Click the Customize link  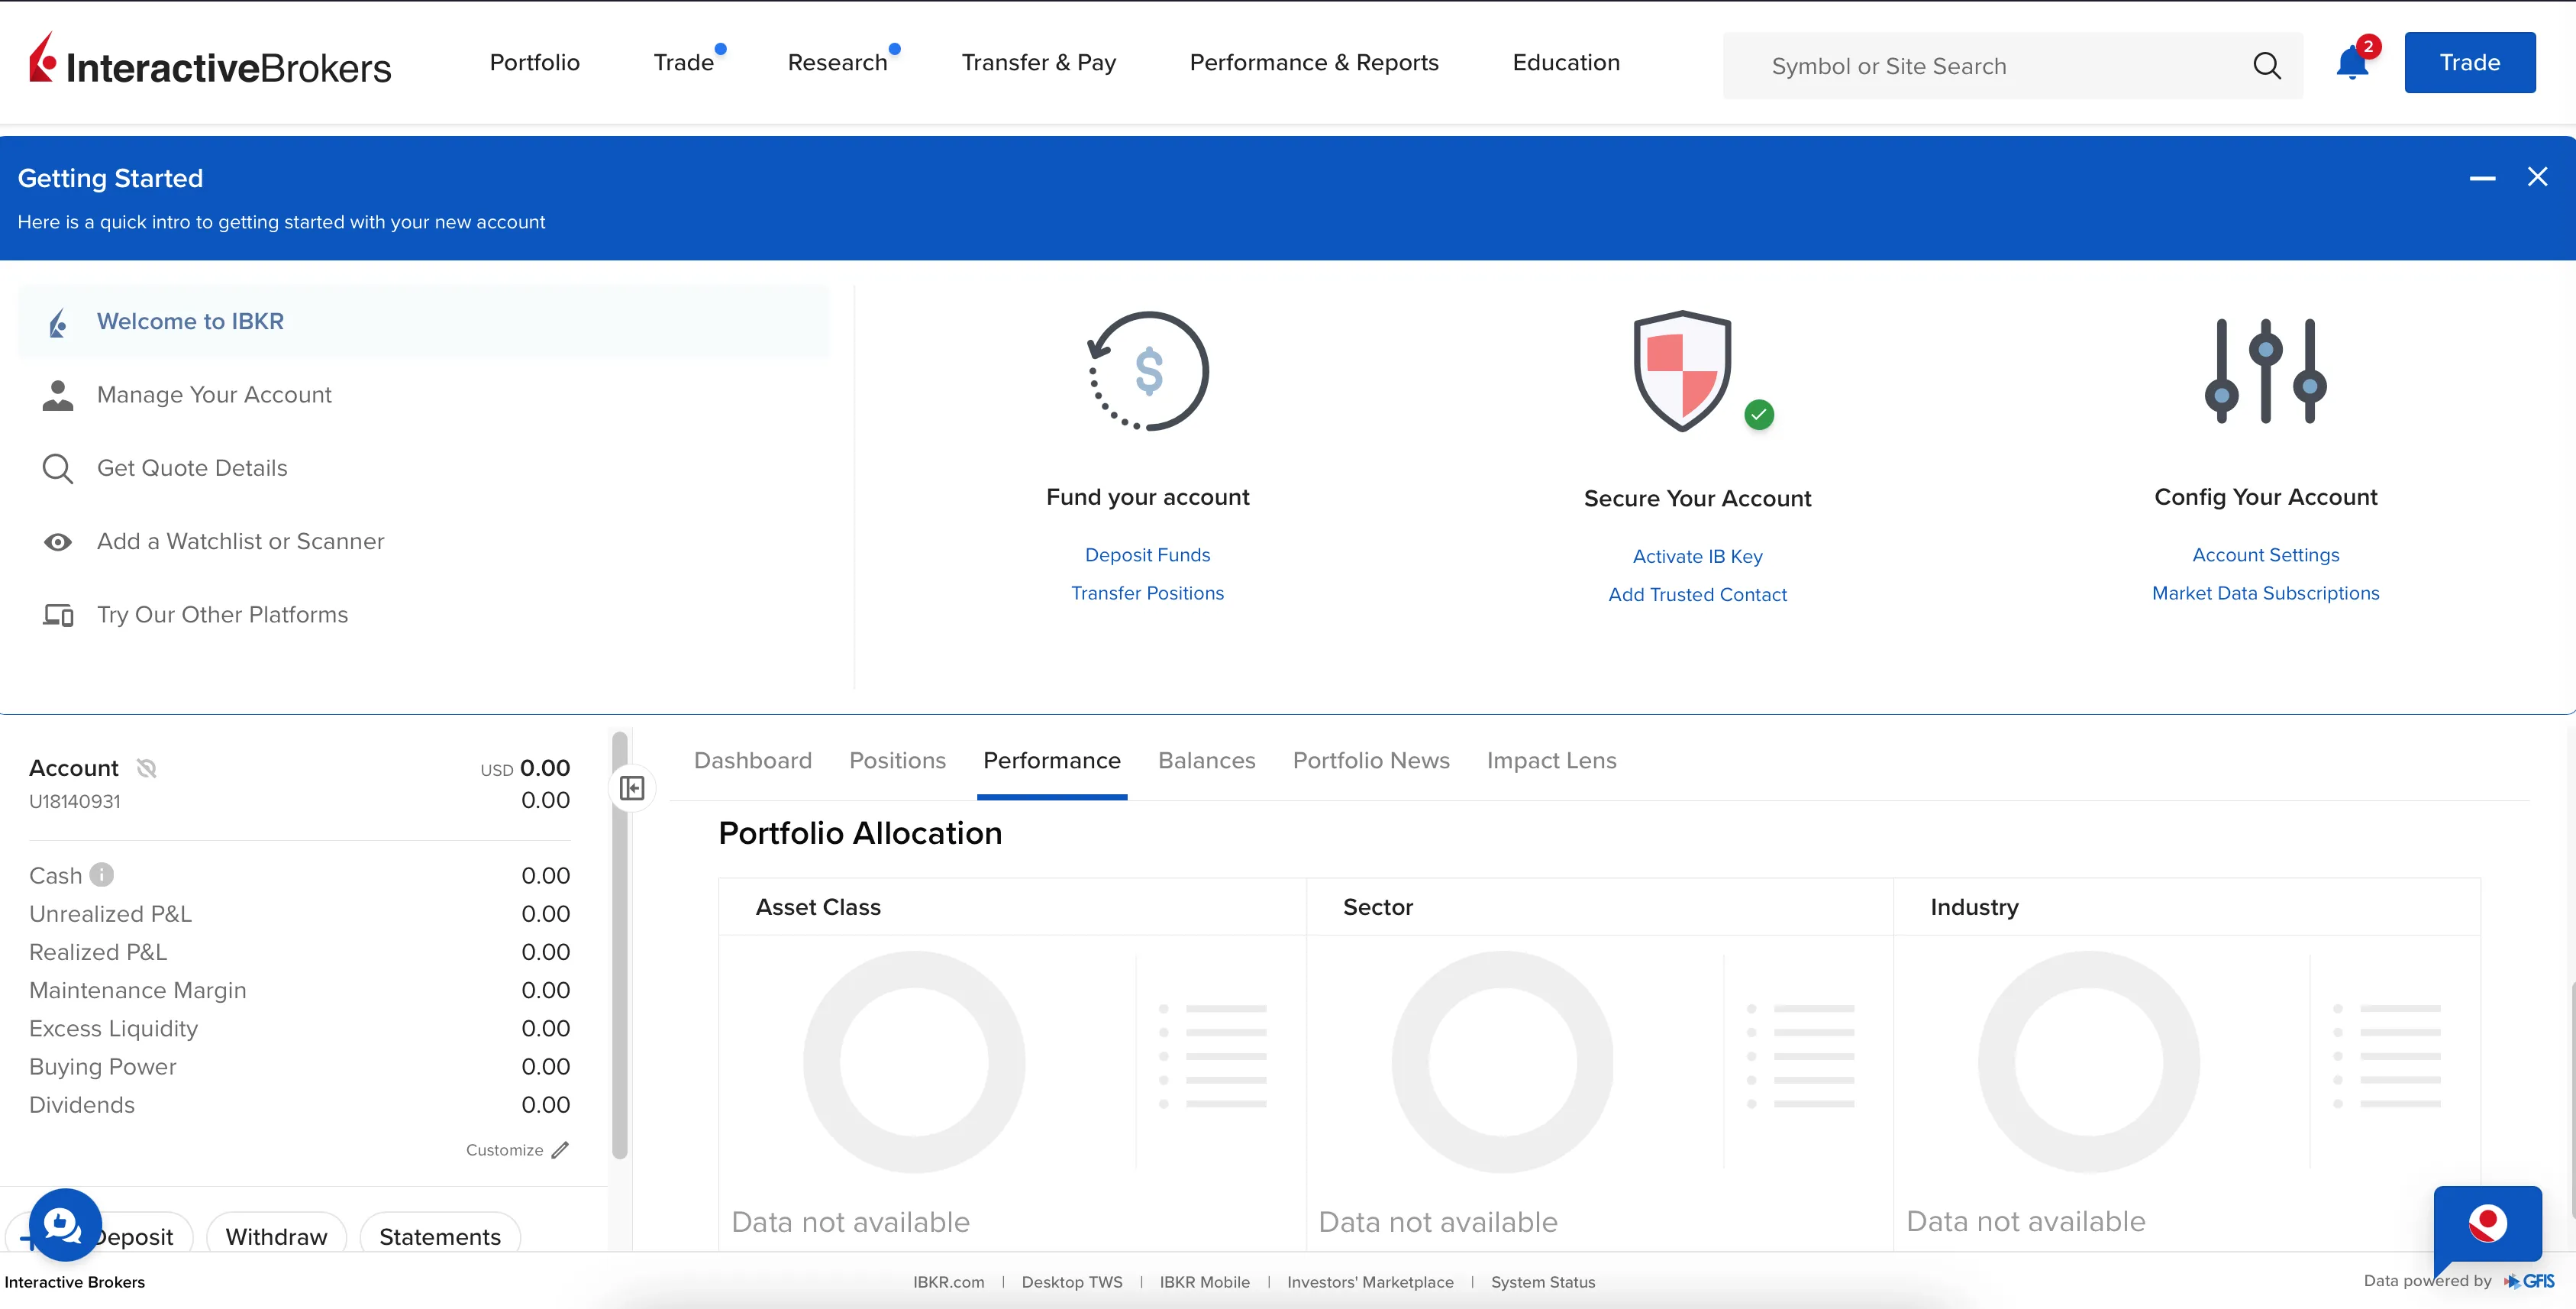(505, 1150)
